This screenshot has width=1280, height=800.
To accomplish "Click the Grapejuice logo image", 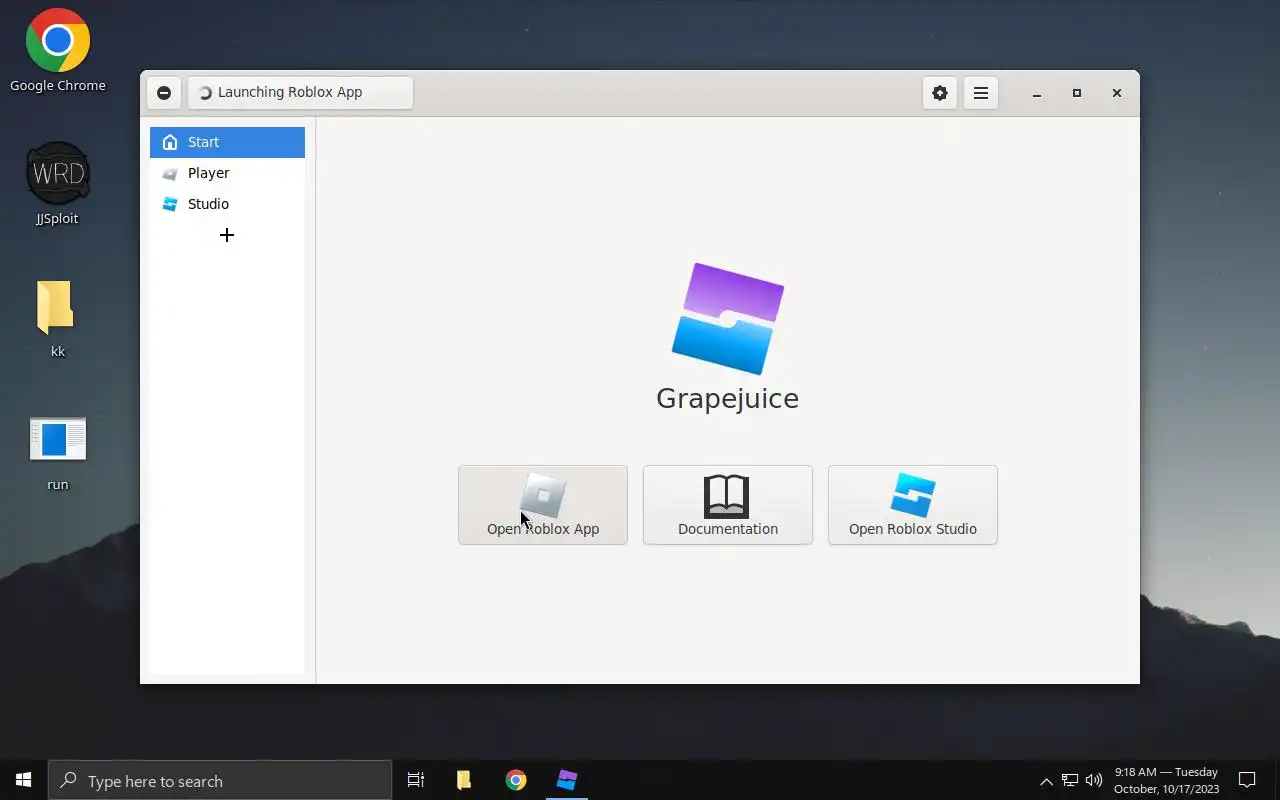I will (728, 319).
